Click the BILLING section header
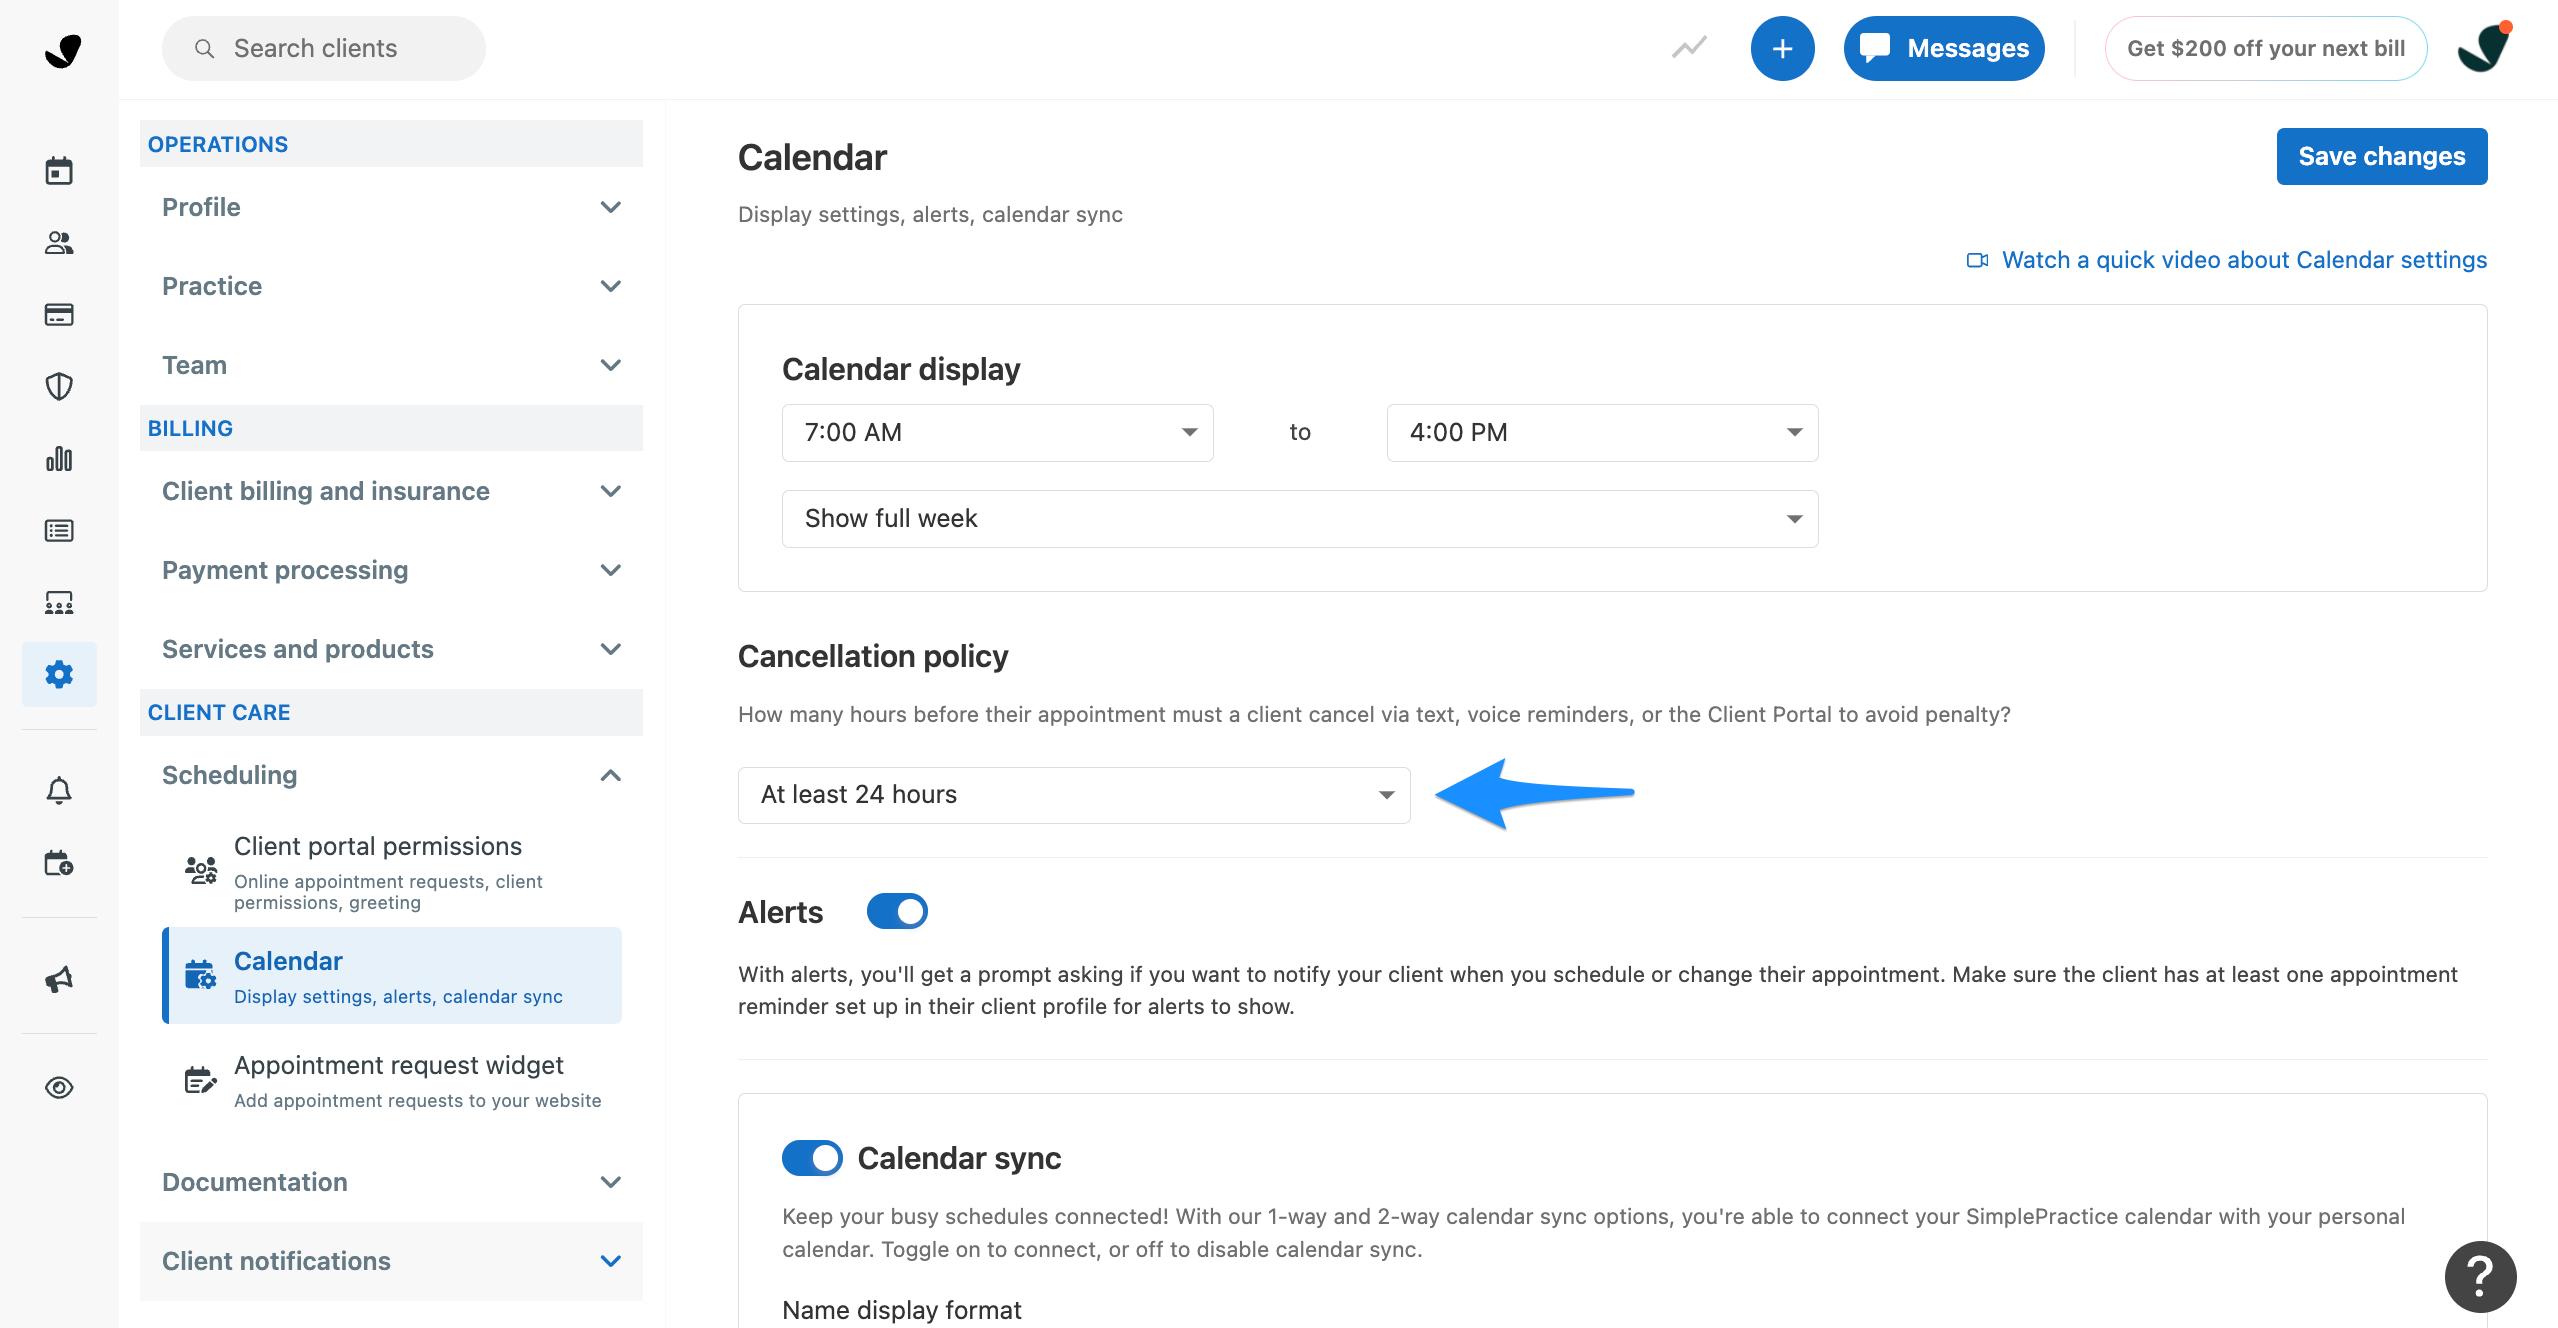The height and width of the screenshot is (1328, 2558). point(391,428)
